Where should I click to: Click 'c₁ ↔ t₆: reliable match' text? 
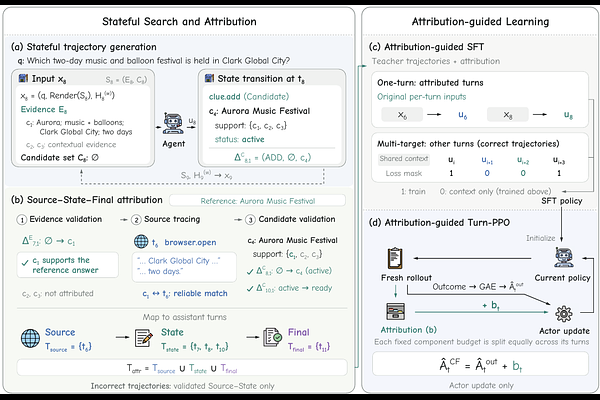click(x=185, y=294)
